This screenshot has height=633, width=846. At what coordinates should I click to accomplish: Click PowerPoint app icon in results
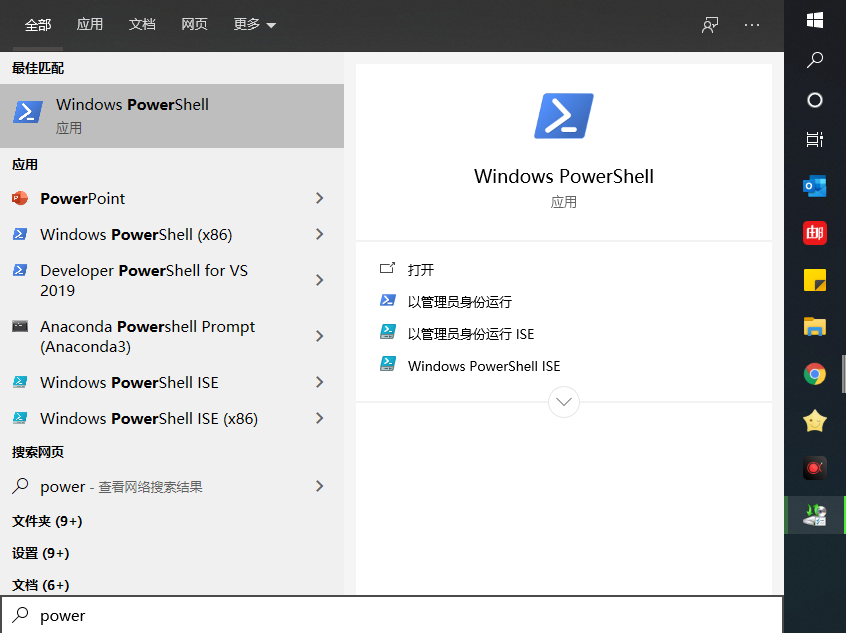[20, 199]
